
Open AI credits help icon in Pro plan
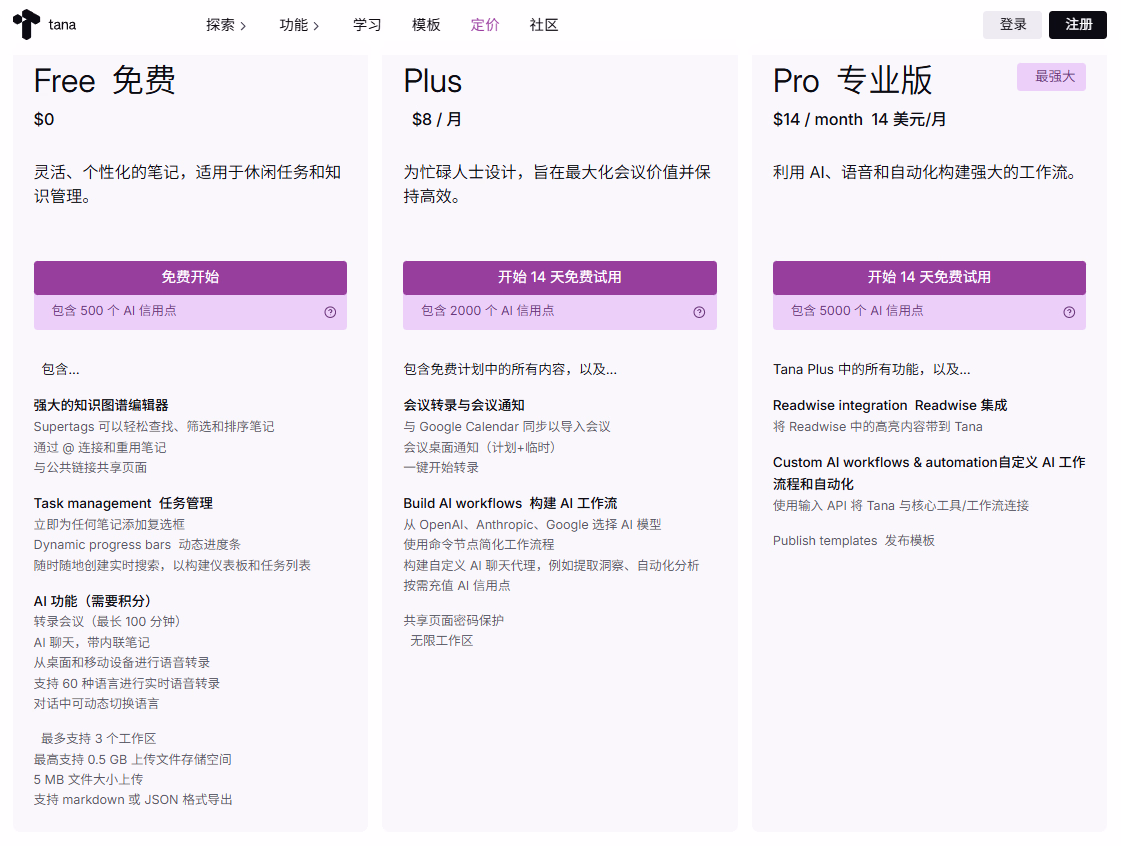point(1069,312)
